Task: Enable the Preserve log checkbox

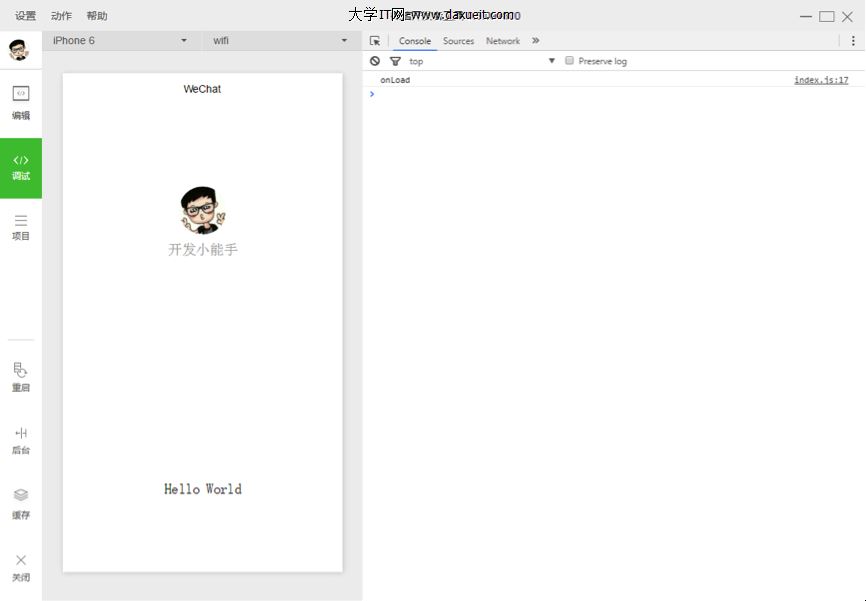Action: (x=570, y=61)
